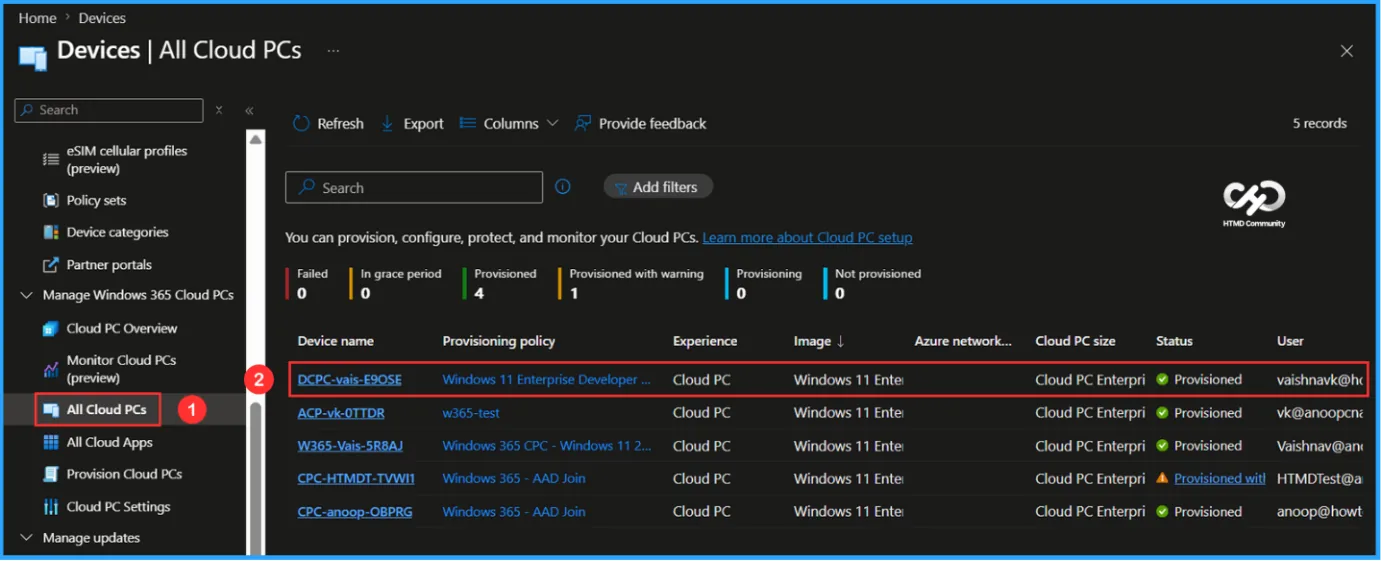
Task: Click the sidebar scrollbar up arrow
Action: click(x=256, y=141)
